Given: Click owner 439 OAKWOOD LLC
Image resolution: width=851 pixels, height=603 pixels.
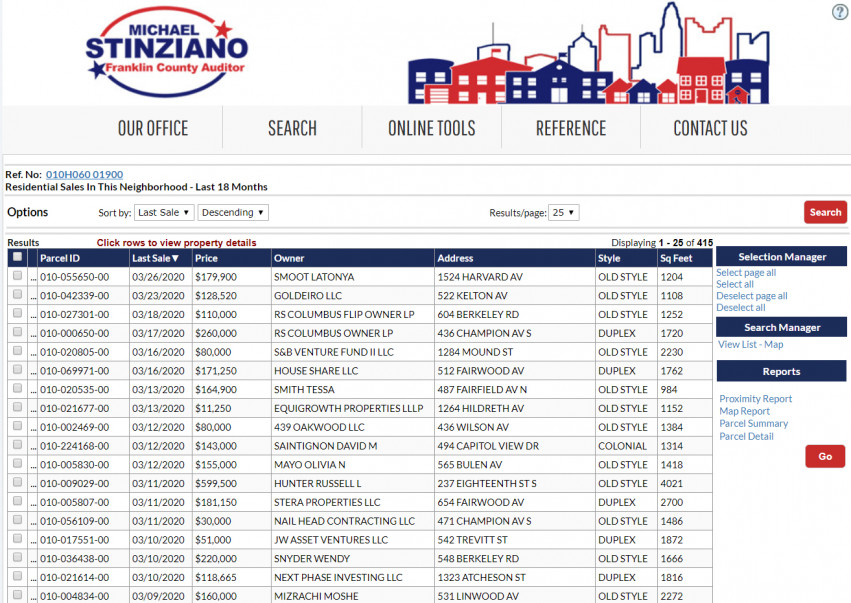Looking at the screenshot, I should pos(319,427).
